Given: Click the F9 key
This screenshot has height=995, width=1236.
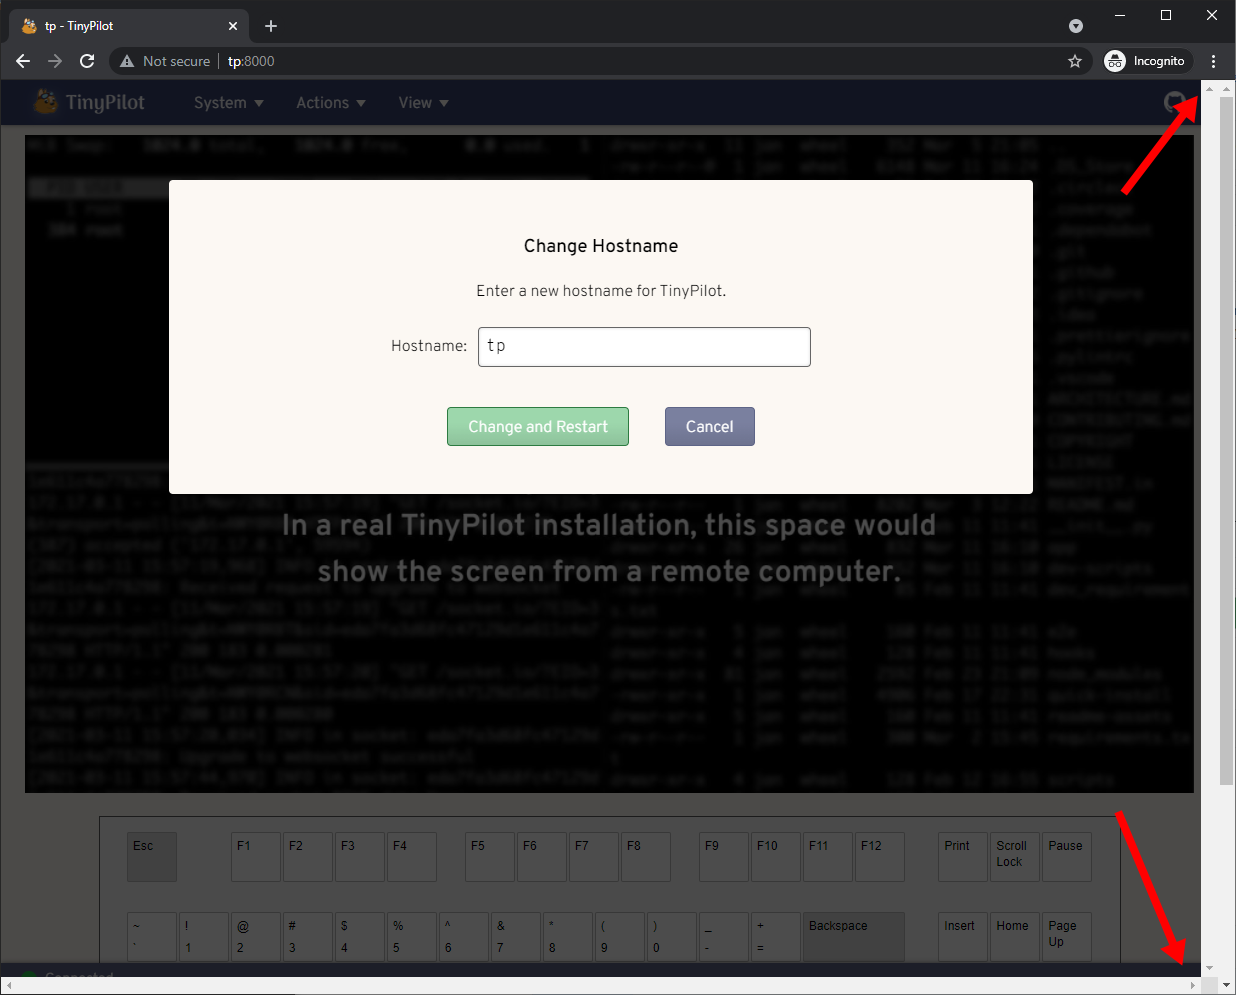Looking at the screenshot, I should point(724,857).
